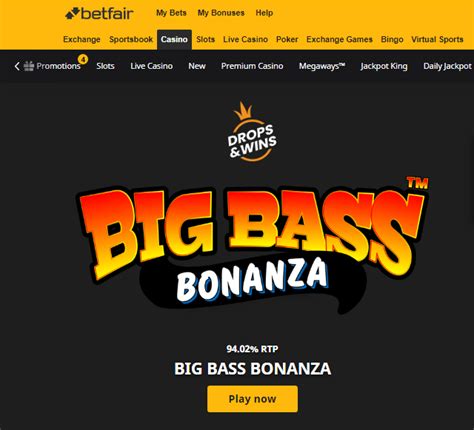Switch to the Exchange tab

[82, 39]
